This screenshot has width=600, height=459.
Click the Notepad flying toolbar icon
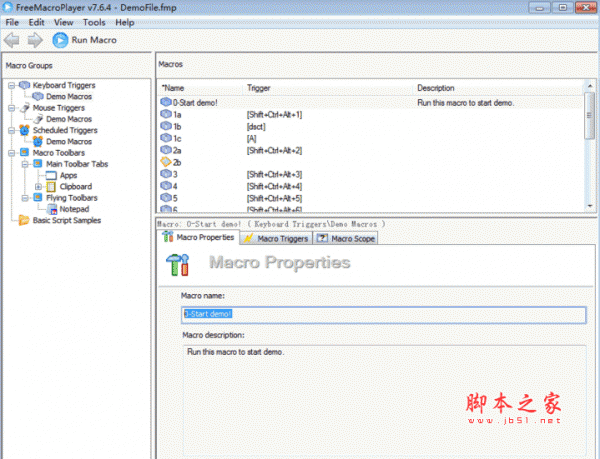pos(51,209)
